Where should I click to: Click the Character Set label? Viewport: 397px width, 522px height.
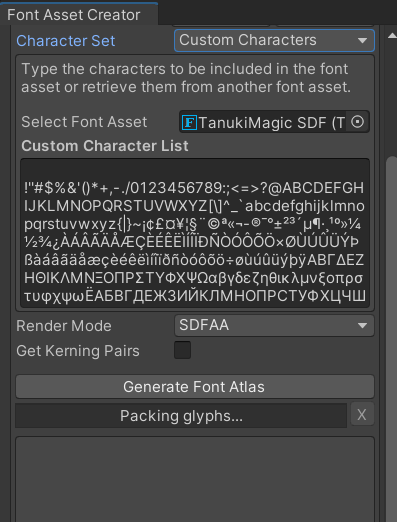pyautogui.click(x=66, y=41)
